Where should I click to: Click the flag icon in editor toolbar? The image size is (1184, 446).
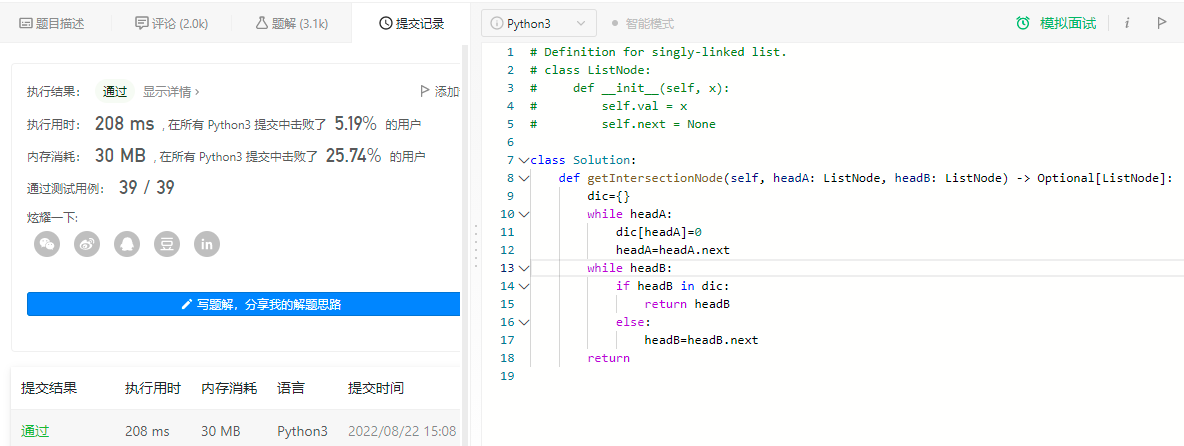(1161, 23)
